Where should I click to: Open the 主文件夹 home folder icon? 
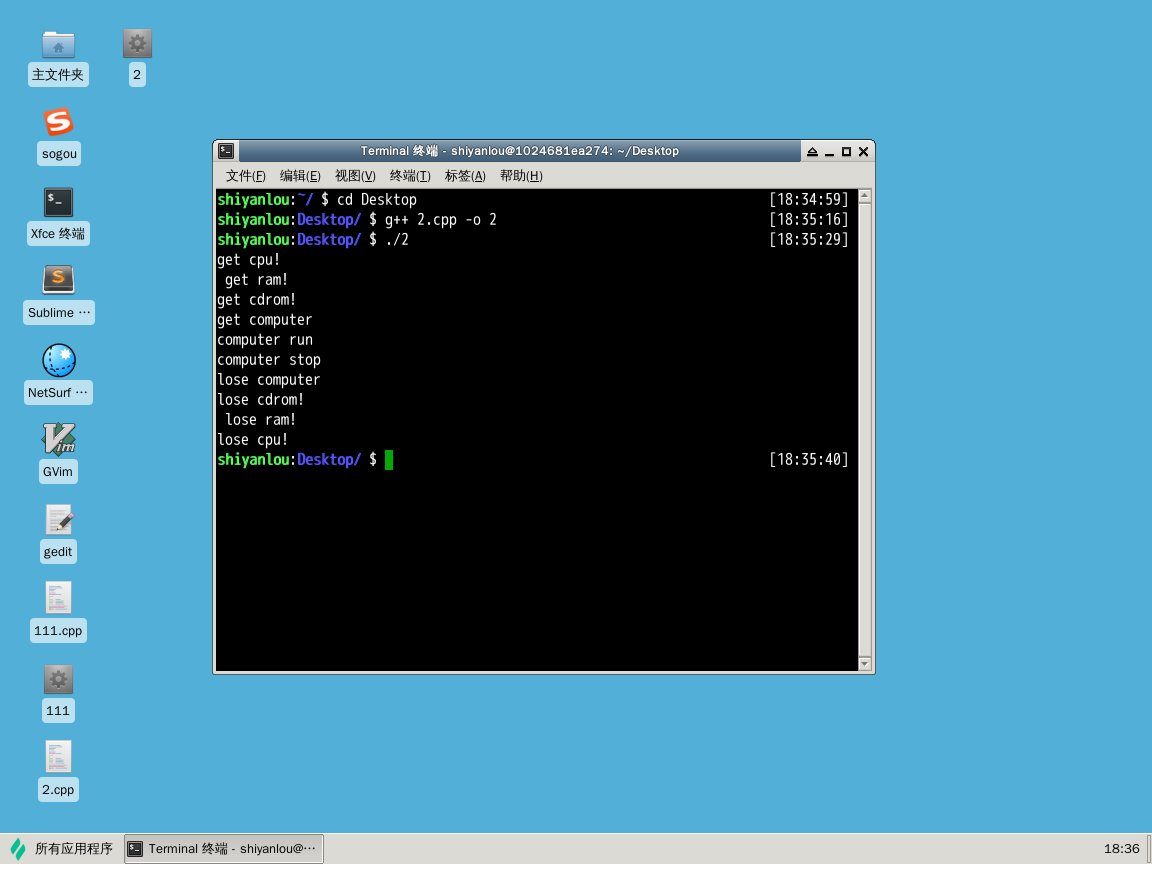pyautogui.click(x=58, y=45)
